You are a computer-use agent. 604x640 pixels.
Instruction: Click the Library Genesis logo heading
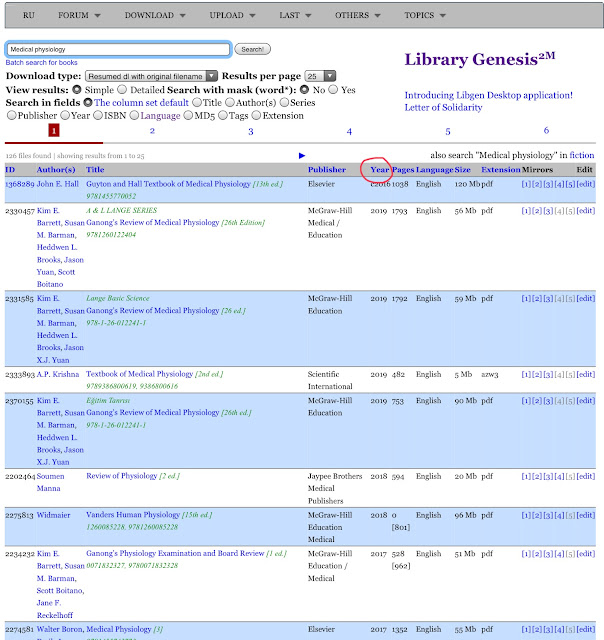coord(480,59)
